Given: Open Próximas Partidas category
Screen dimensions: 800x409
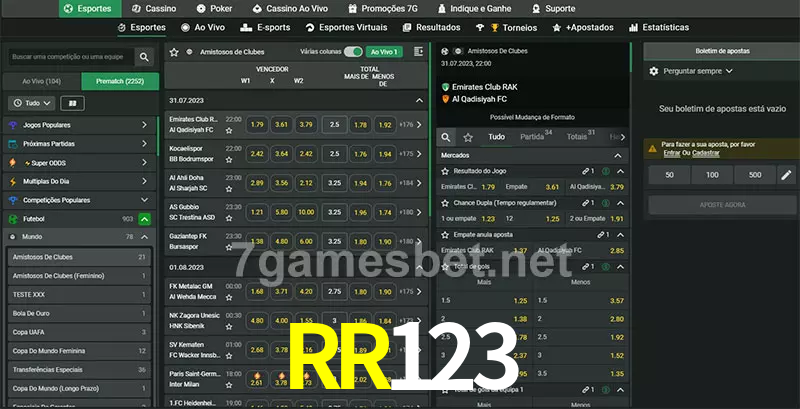Looking at the screenshot, I should (79, 144).
